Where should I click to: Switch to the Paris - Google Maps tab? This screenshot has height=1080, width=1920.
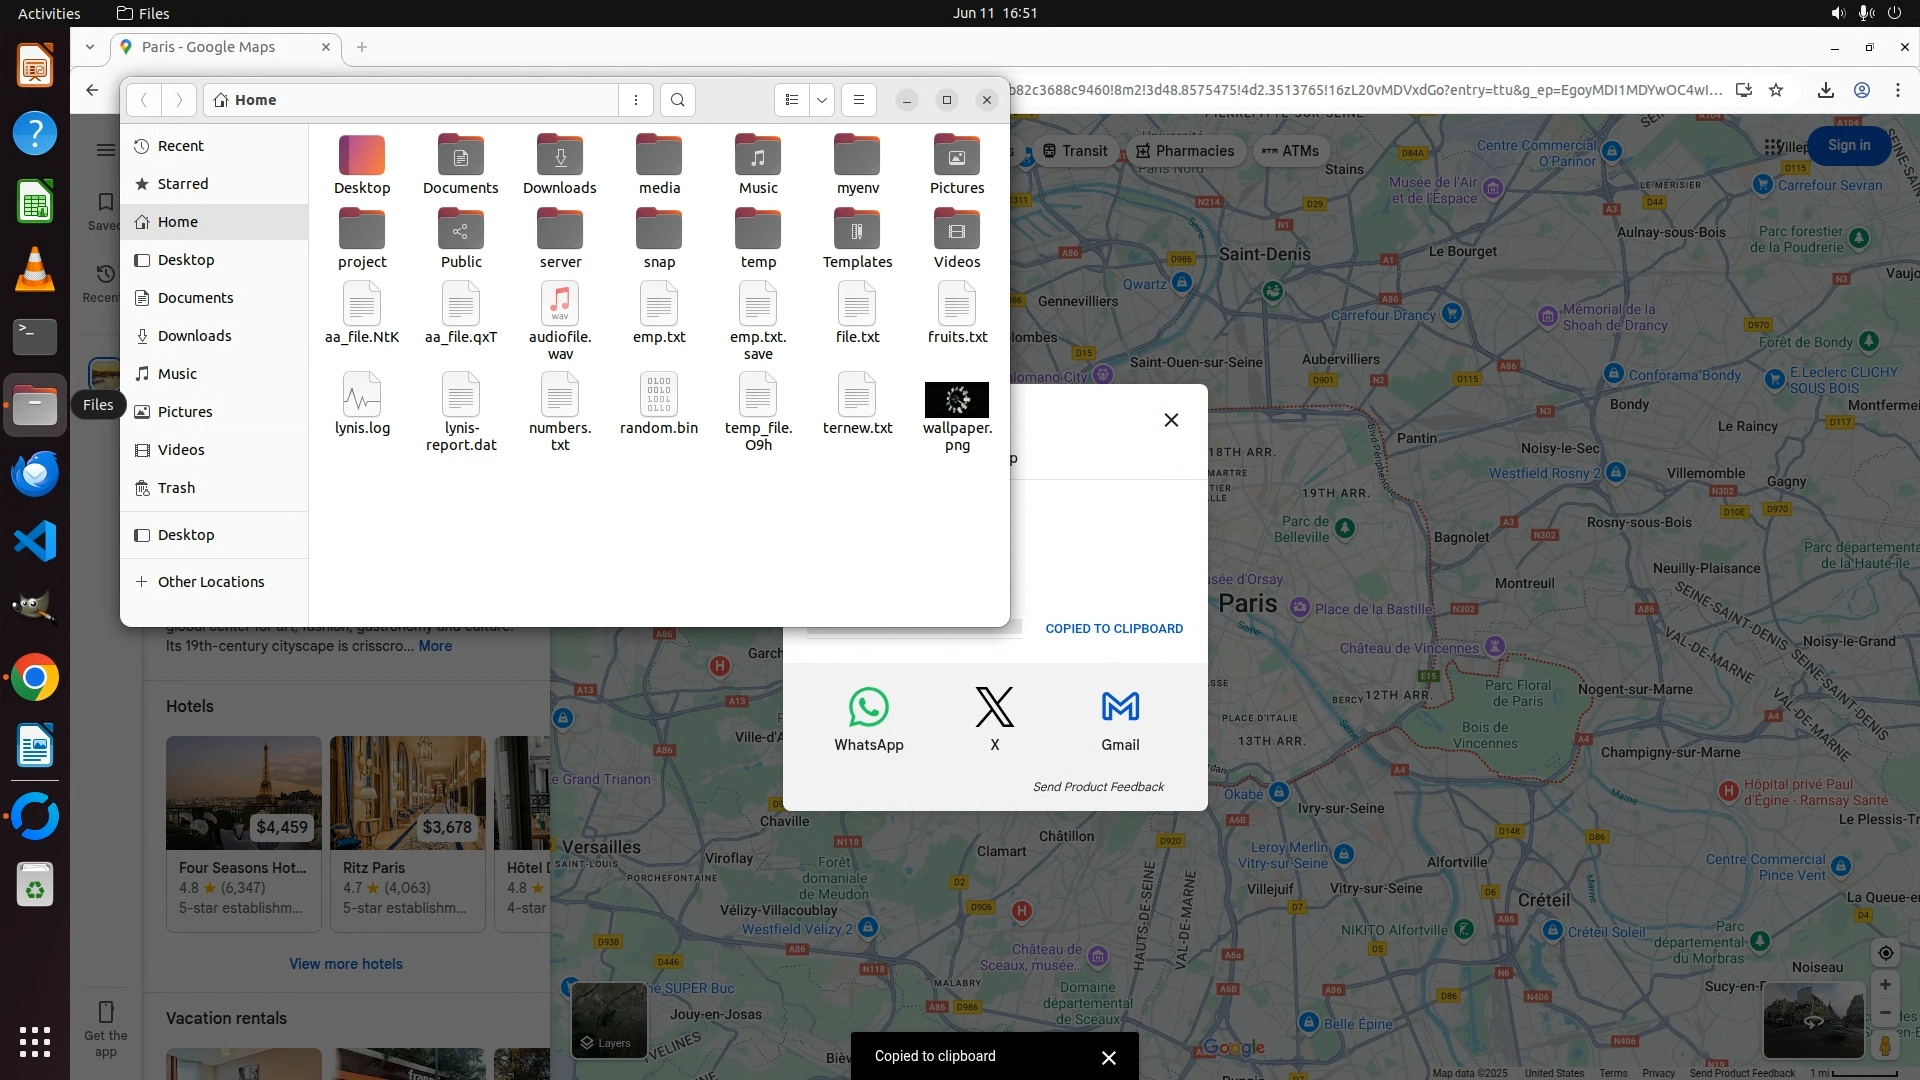coord(208,47)
